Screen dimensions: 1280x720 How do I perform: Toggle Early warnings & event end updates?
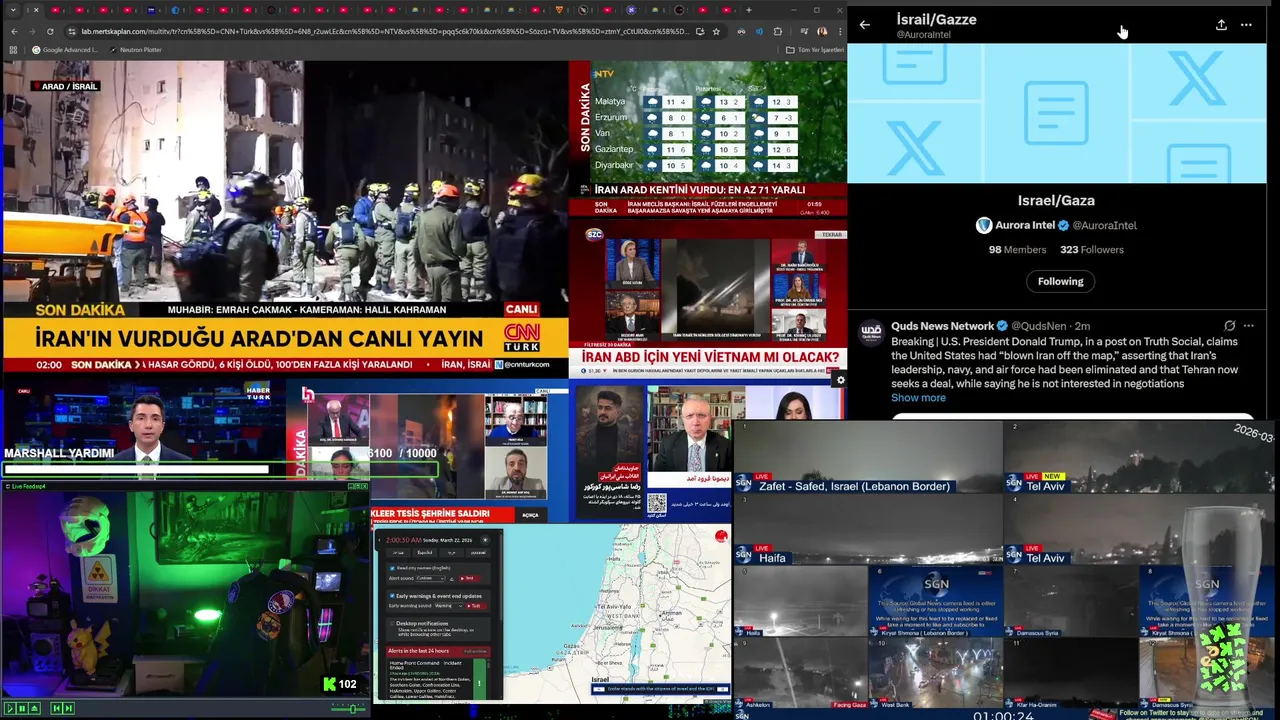click(x=392, y=596)
